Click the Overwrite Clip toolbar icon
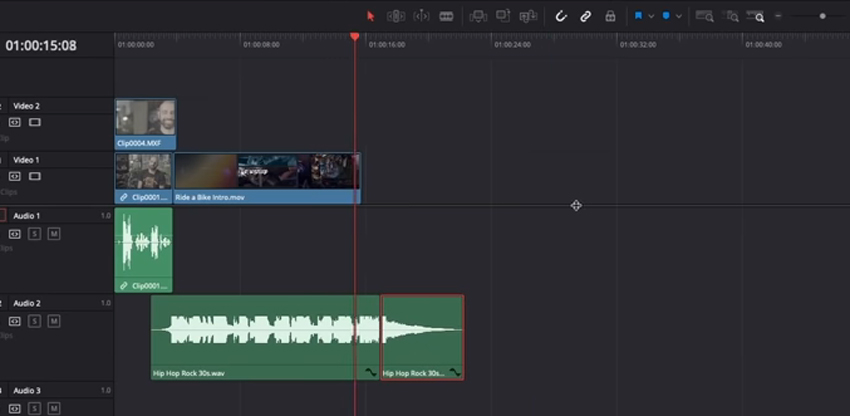Screen dimensions: 850x416 click(503, 16)
